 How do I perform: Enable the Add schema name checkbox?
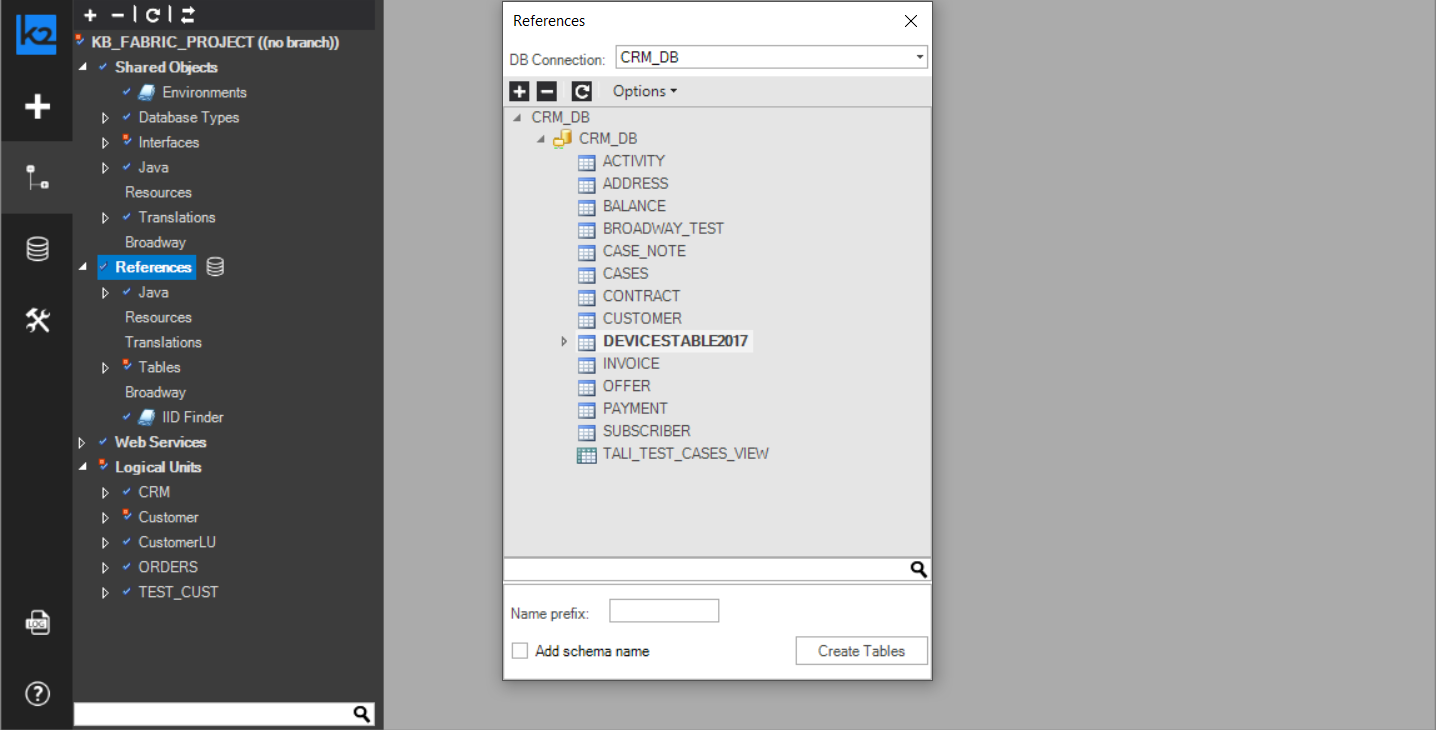point(520,651)
